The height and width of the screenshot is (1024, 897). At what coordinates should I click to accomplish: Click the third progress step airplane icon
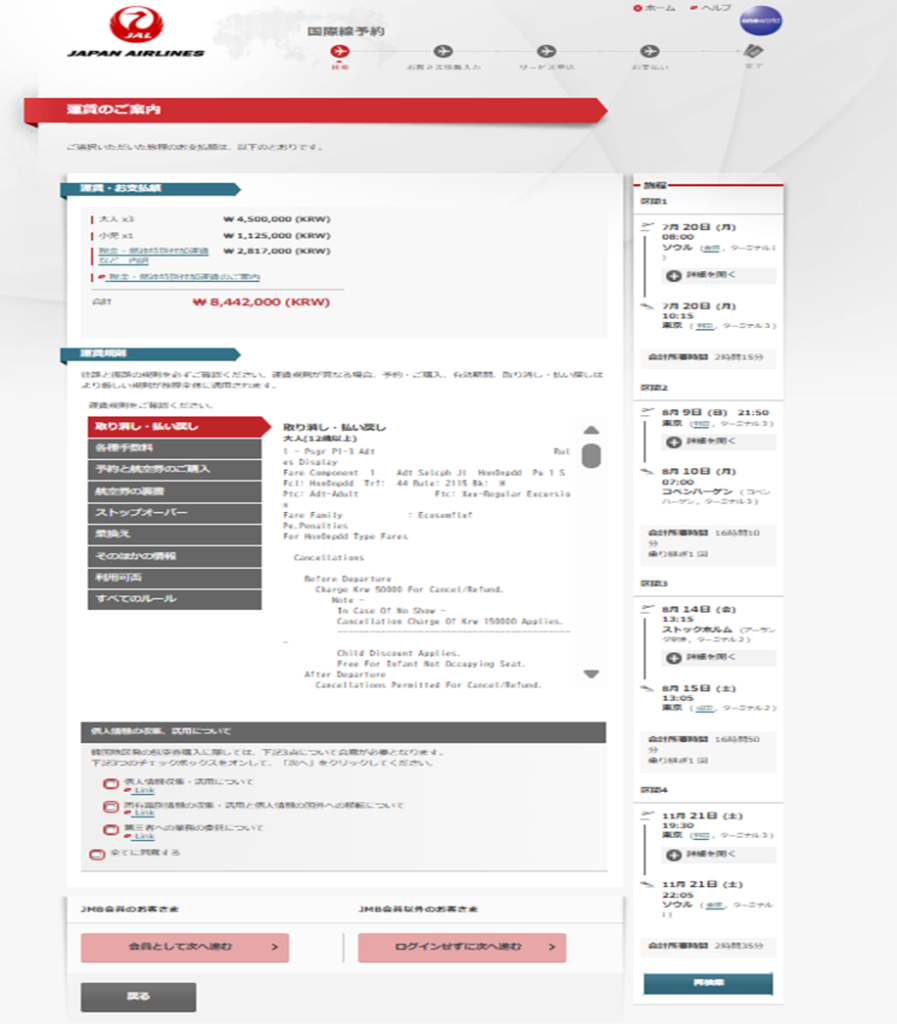(x=545, y=51)
